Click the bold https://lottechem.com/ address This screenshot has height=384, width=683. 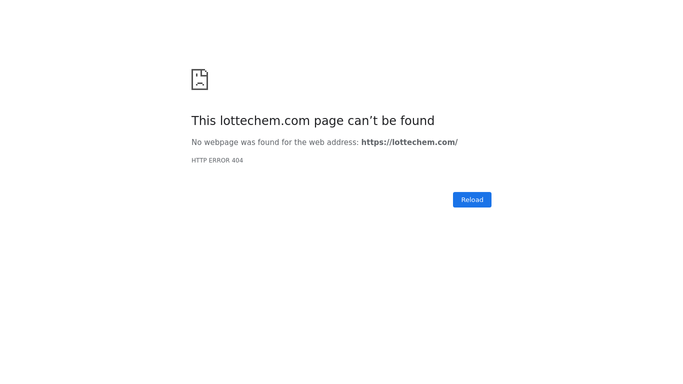pyautogui.click(x=409, y=142)
